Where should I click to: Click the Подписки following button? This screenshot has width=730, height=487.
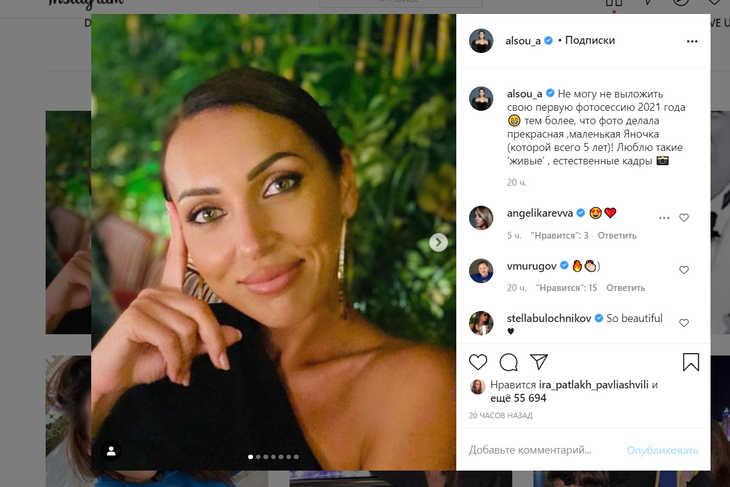(x=590, y=41)
